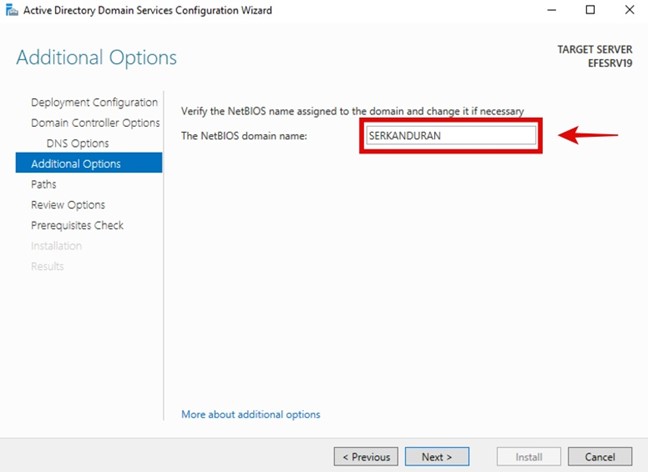The width and height of the screenshot is (648, 472).
Task: Click the EFESRV19 target server name
Action: click(x=610, y=63)
